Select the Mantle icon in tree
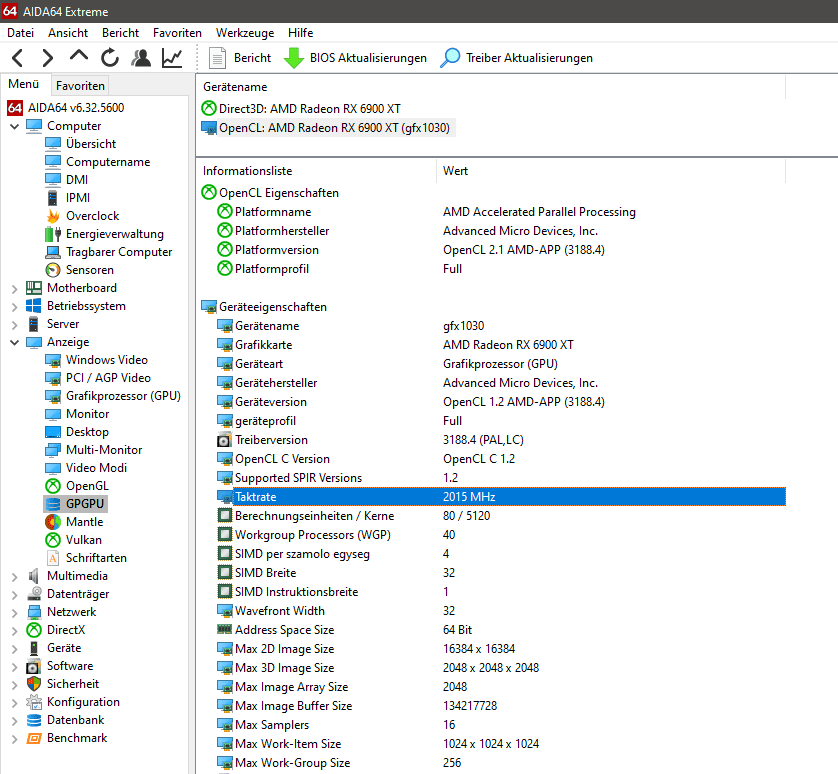838x774 pixels. pyautogui.click(x=53, y=522)
